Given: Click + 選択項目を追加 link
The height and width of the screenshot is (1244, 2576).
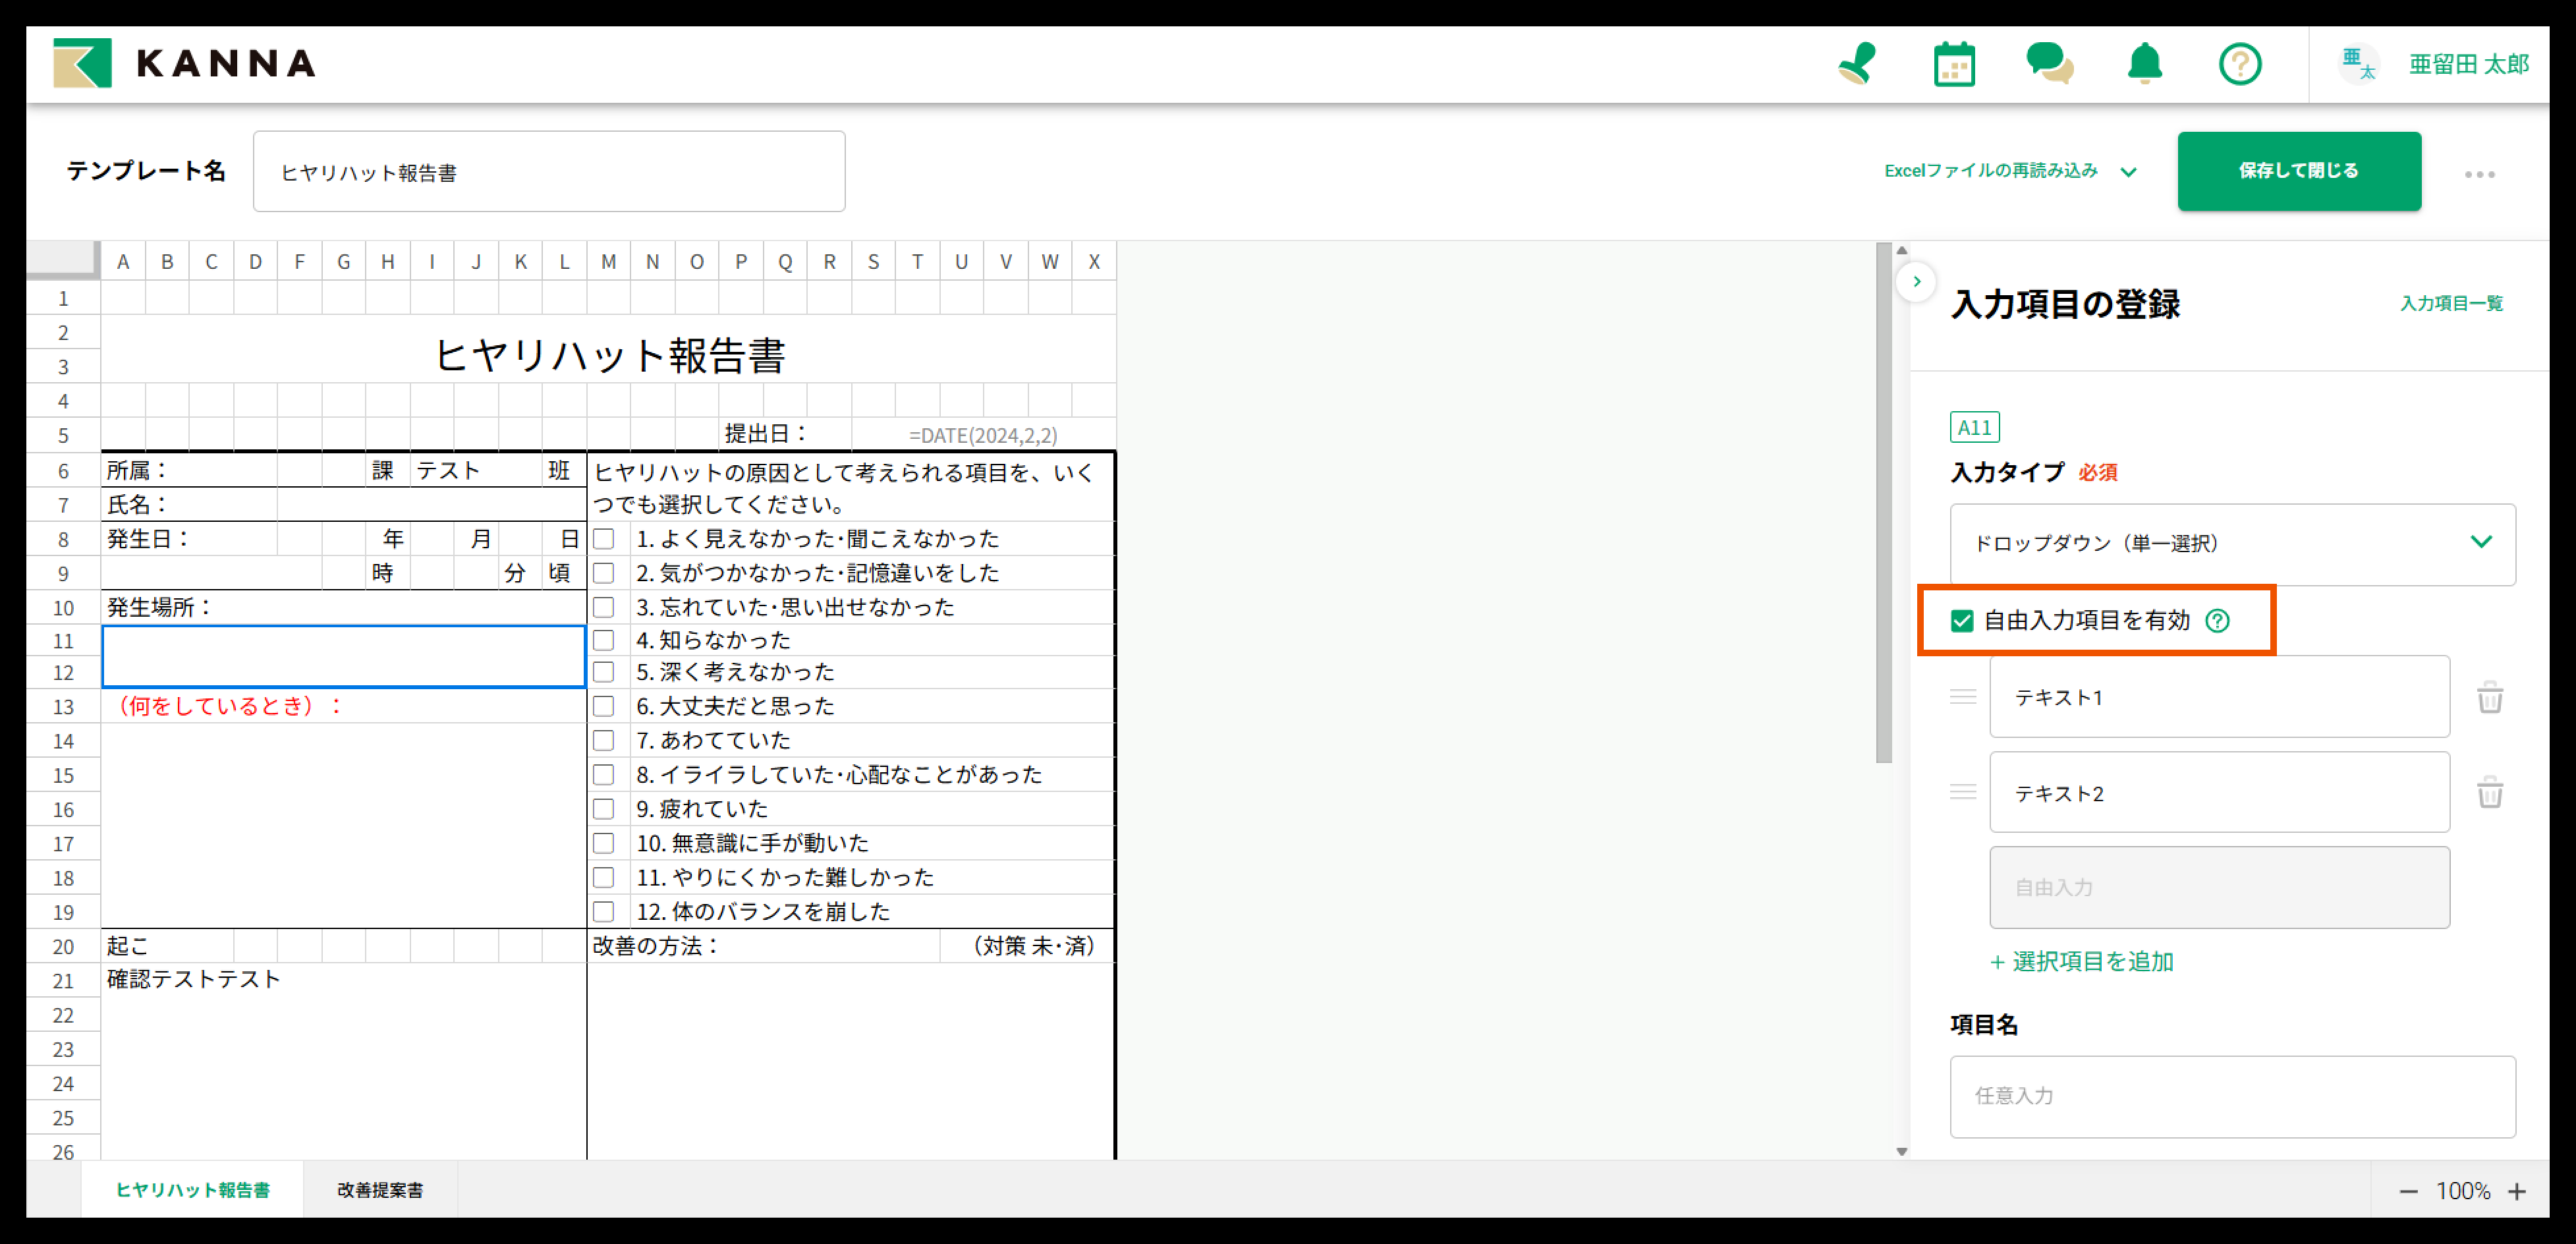Looking at the screenshot, I should 2082,962.
